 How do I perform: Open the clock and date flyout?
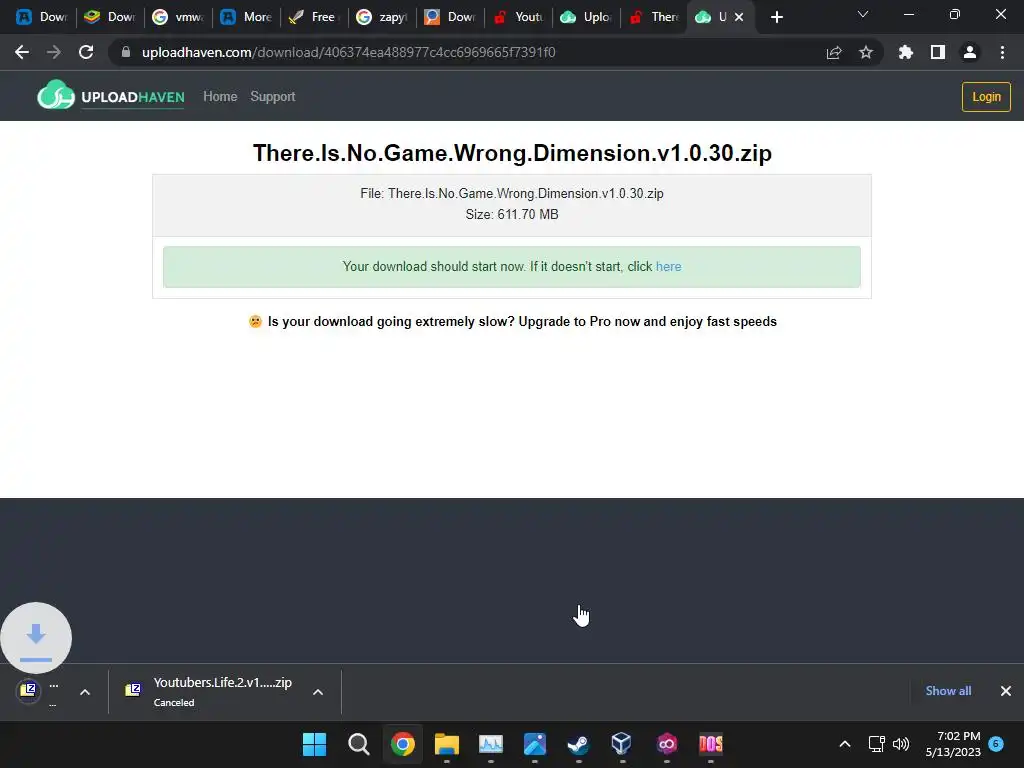pyautogui.click(x=953, y=744)
